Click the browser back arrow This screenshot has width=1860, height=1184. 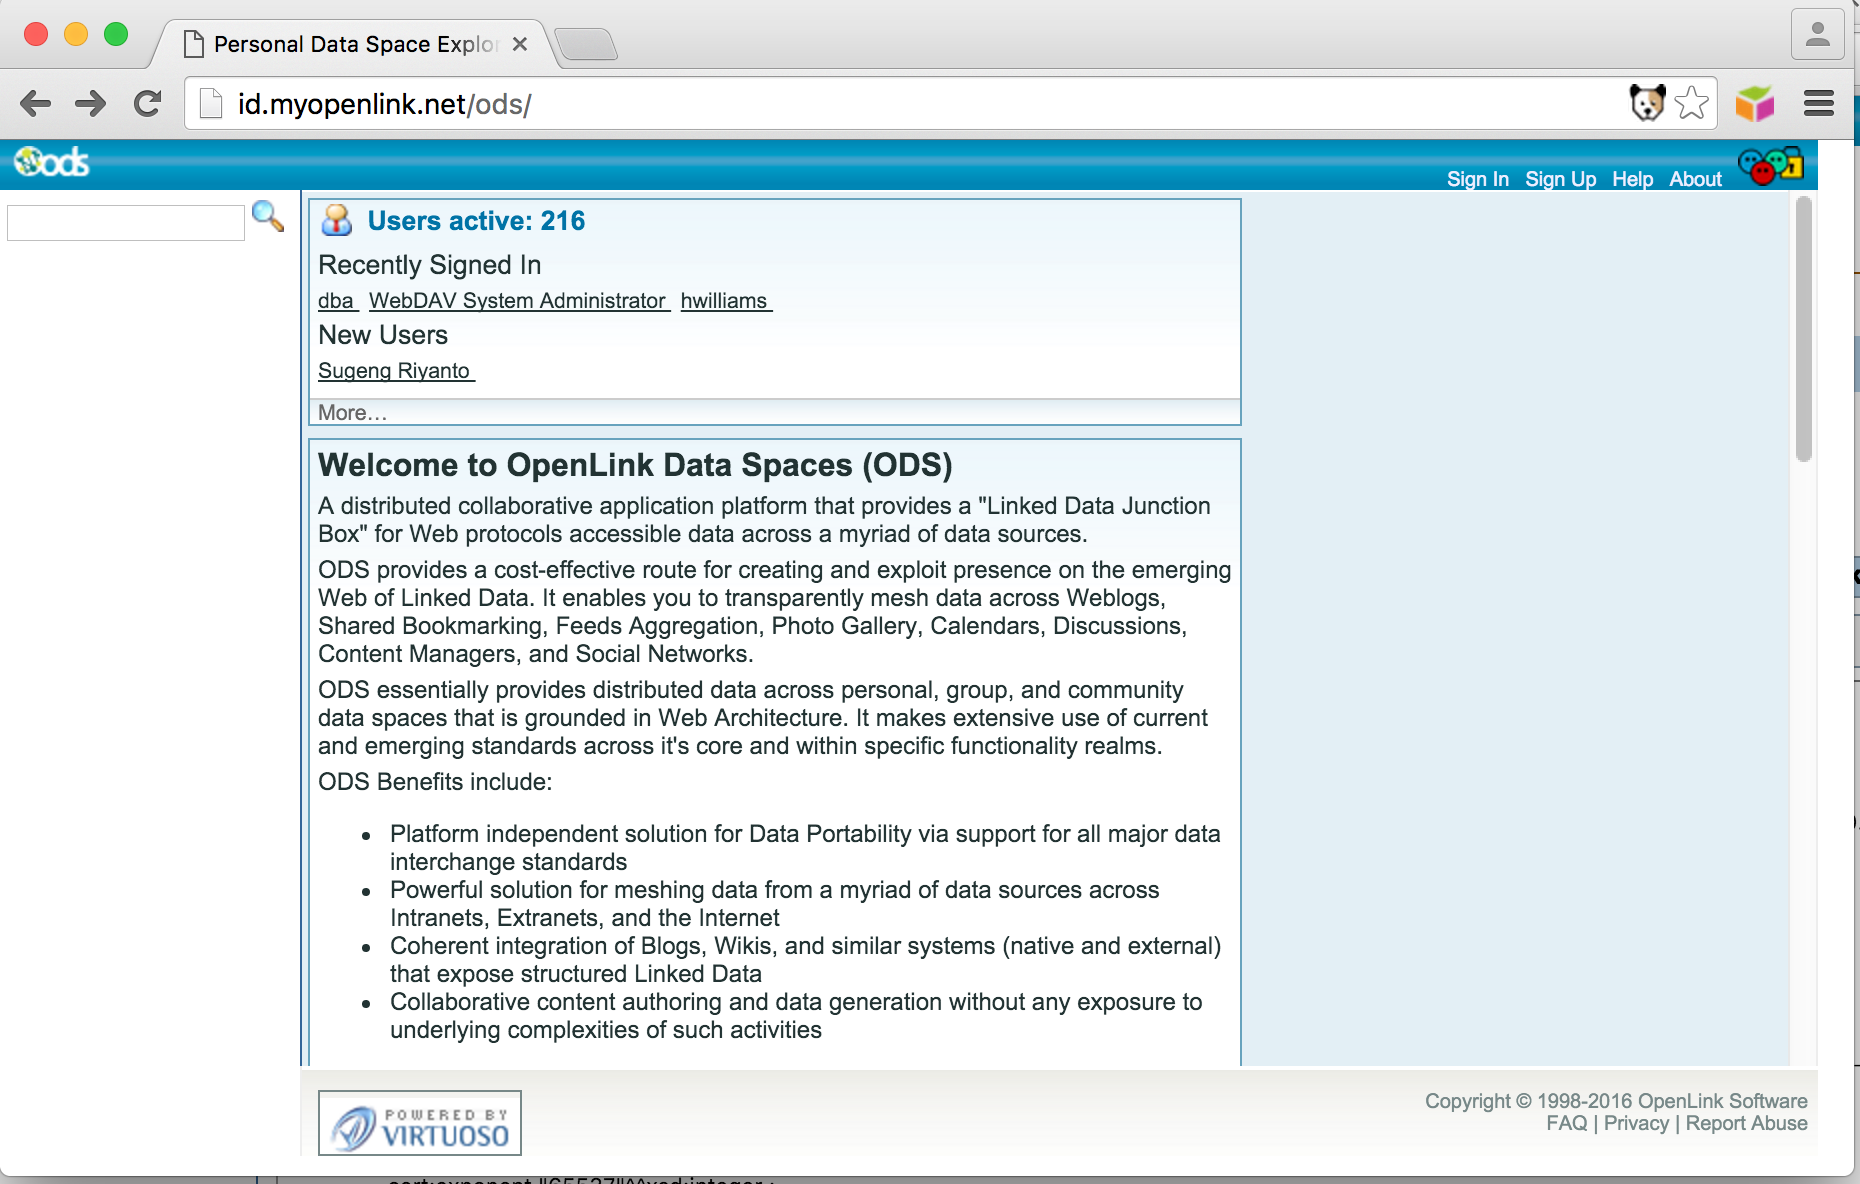(36, 103)
